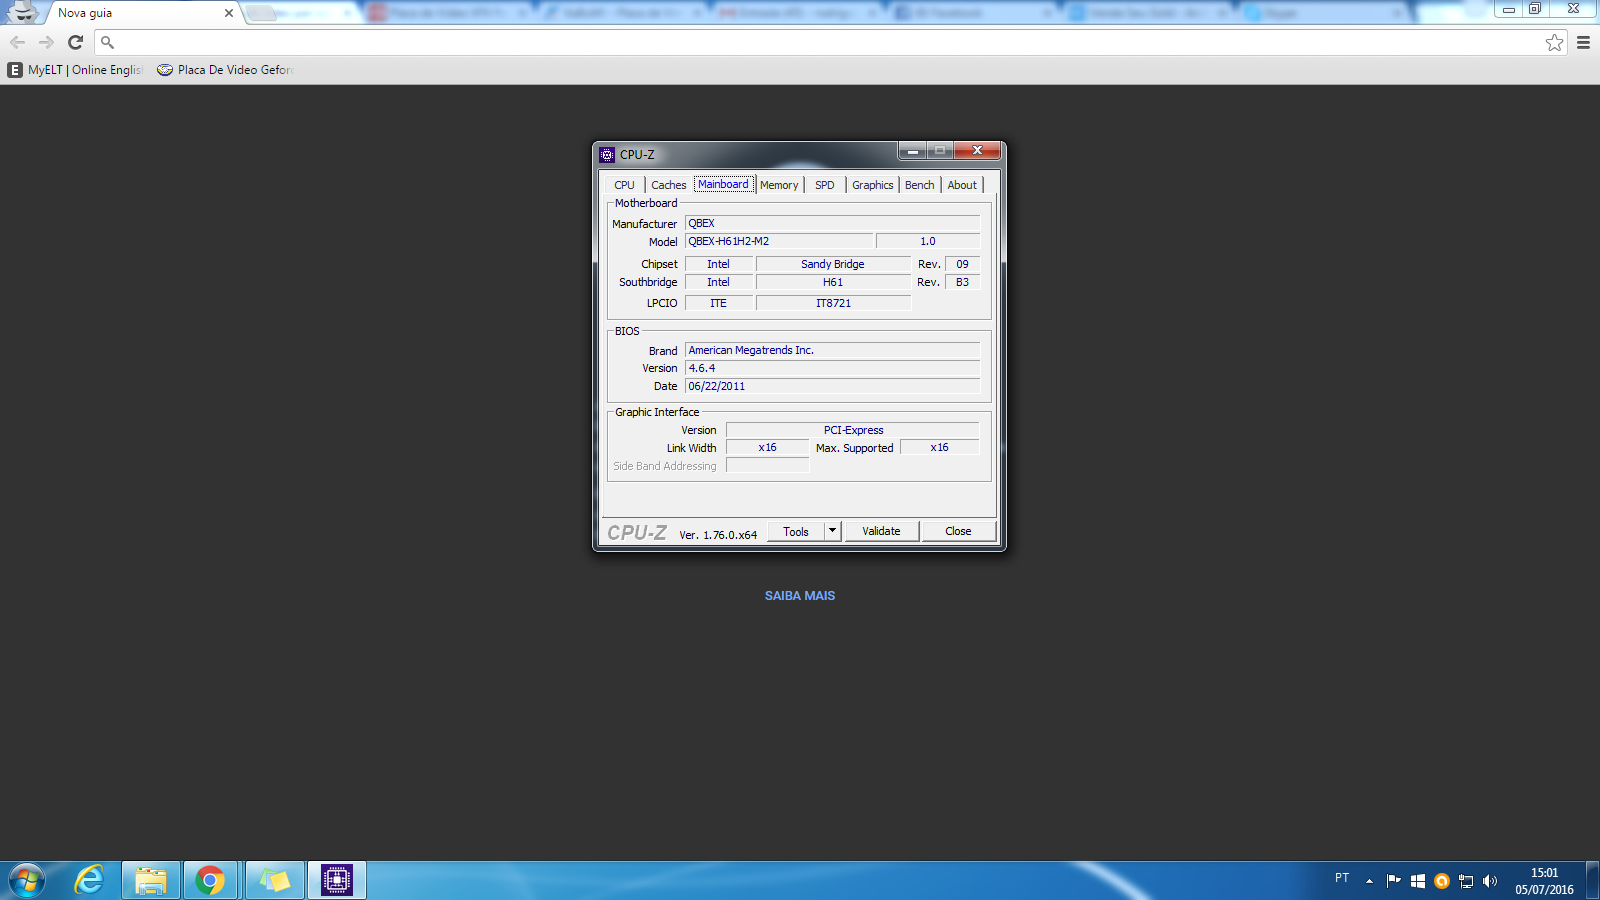Screen dimensions: 1600x900
Task: Click the Validate button
Action: (881, 531)
